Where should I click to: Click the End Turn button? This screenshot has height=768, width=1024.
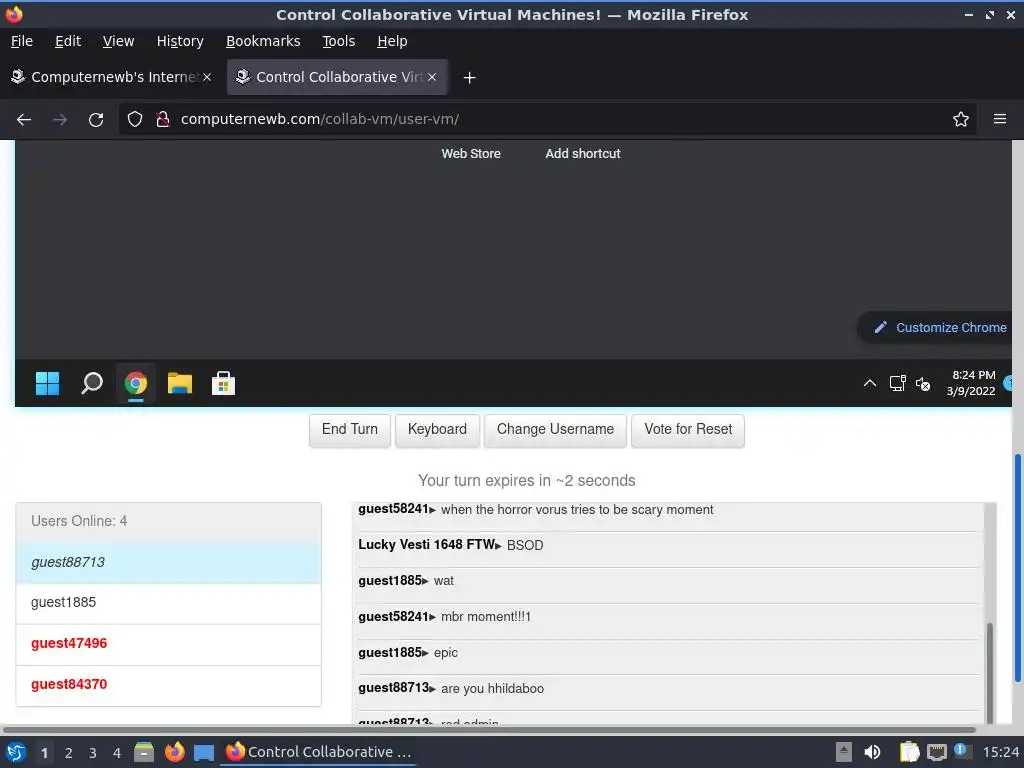[x=349, y=430]
